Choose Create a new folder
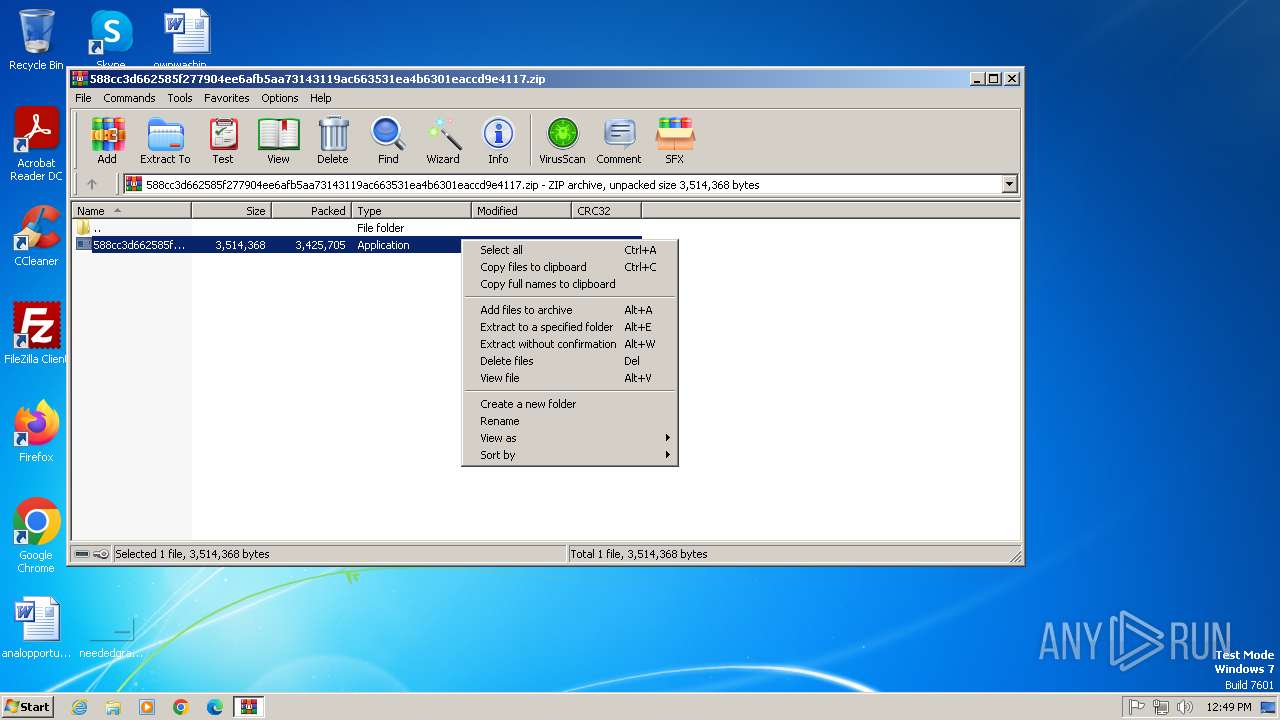 click(570, 404)
